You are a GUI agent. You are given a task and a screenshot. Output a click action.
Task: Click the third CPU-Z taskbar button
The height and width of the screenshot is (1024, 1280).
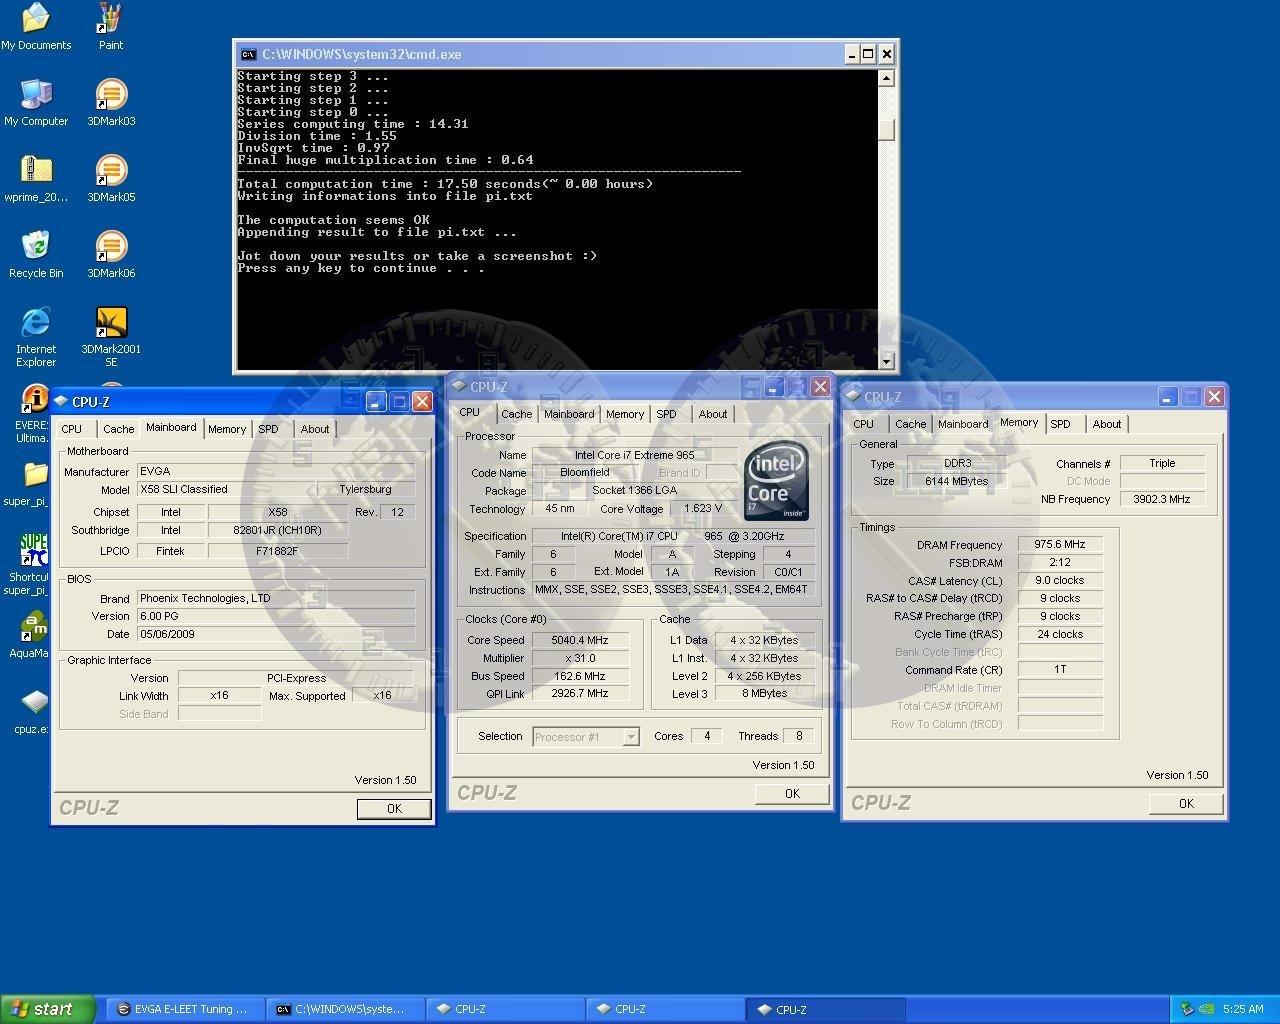826,1009
